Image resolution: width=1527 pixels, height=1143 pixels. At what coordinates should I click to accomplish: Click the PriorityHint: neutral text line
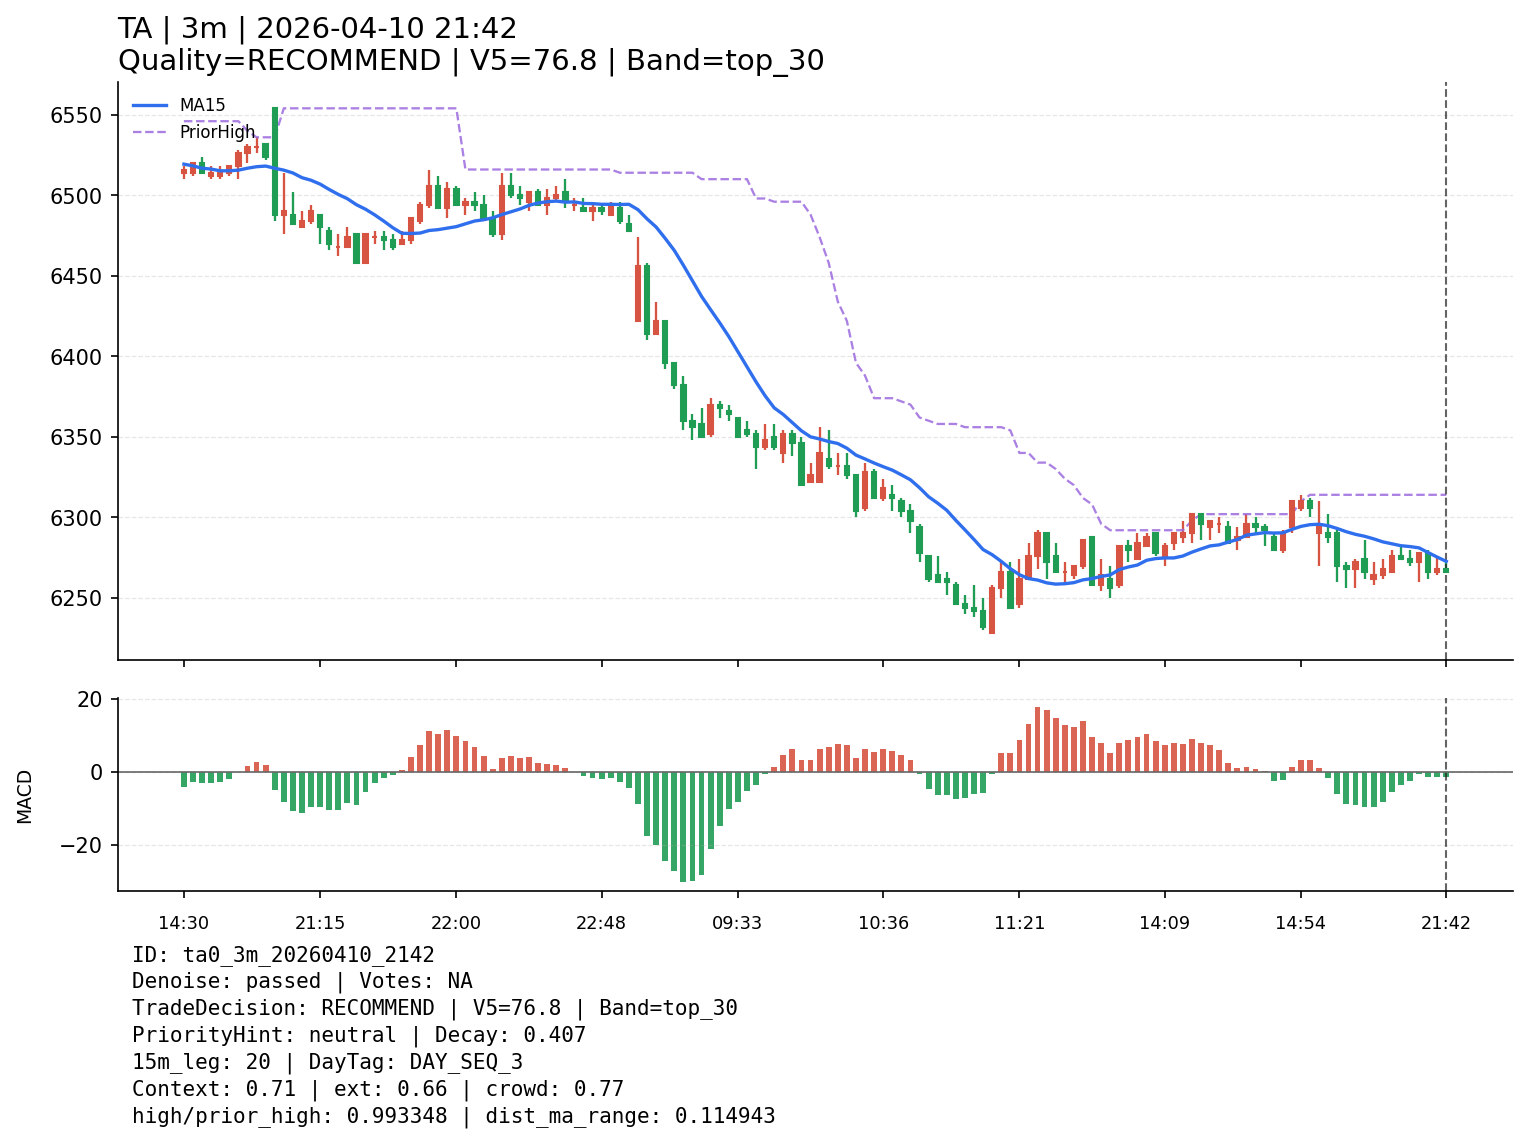(358, 1035)
